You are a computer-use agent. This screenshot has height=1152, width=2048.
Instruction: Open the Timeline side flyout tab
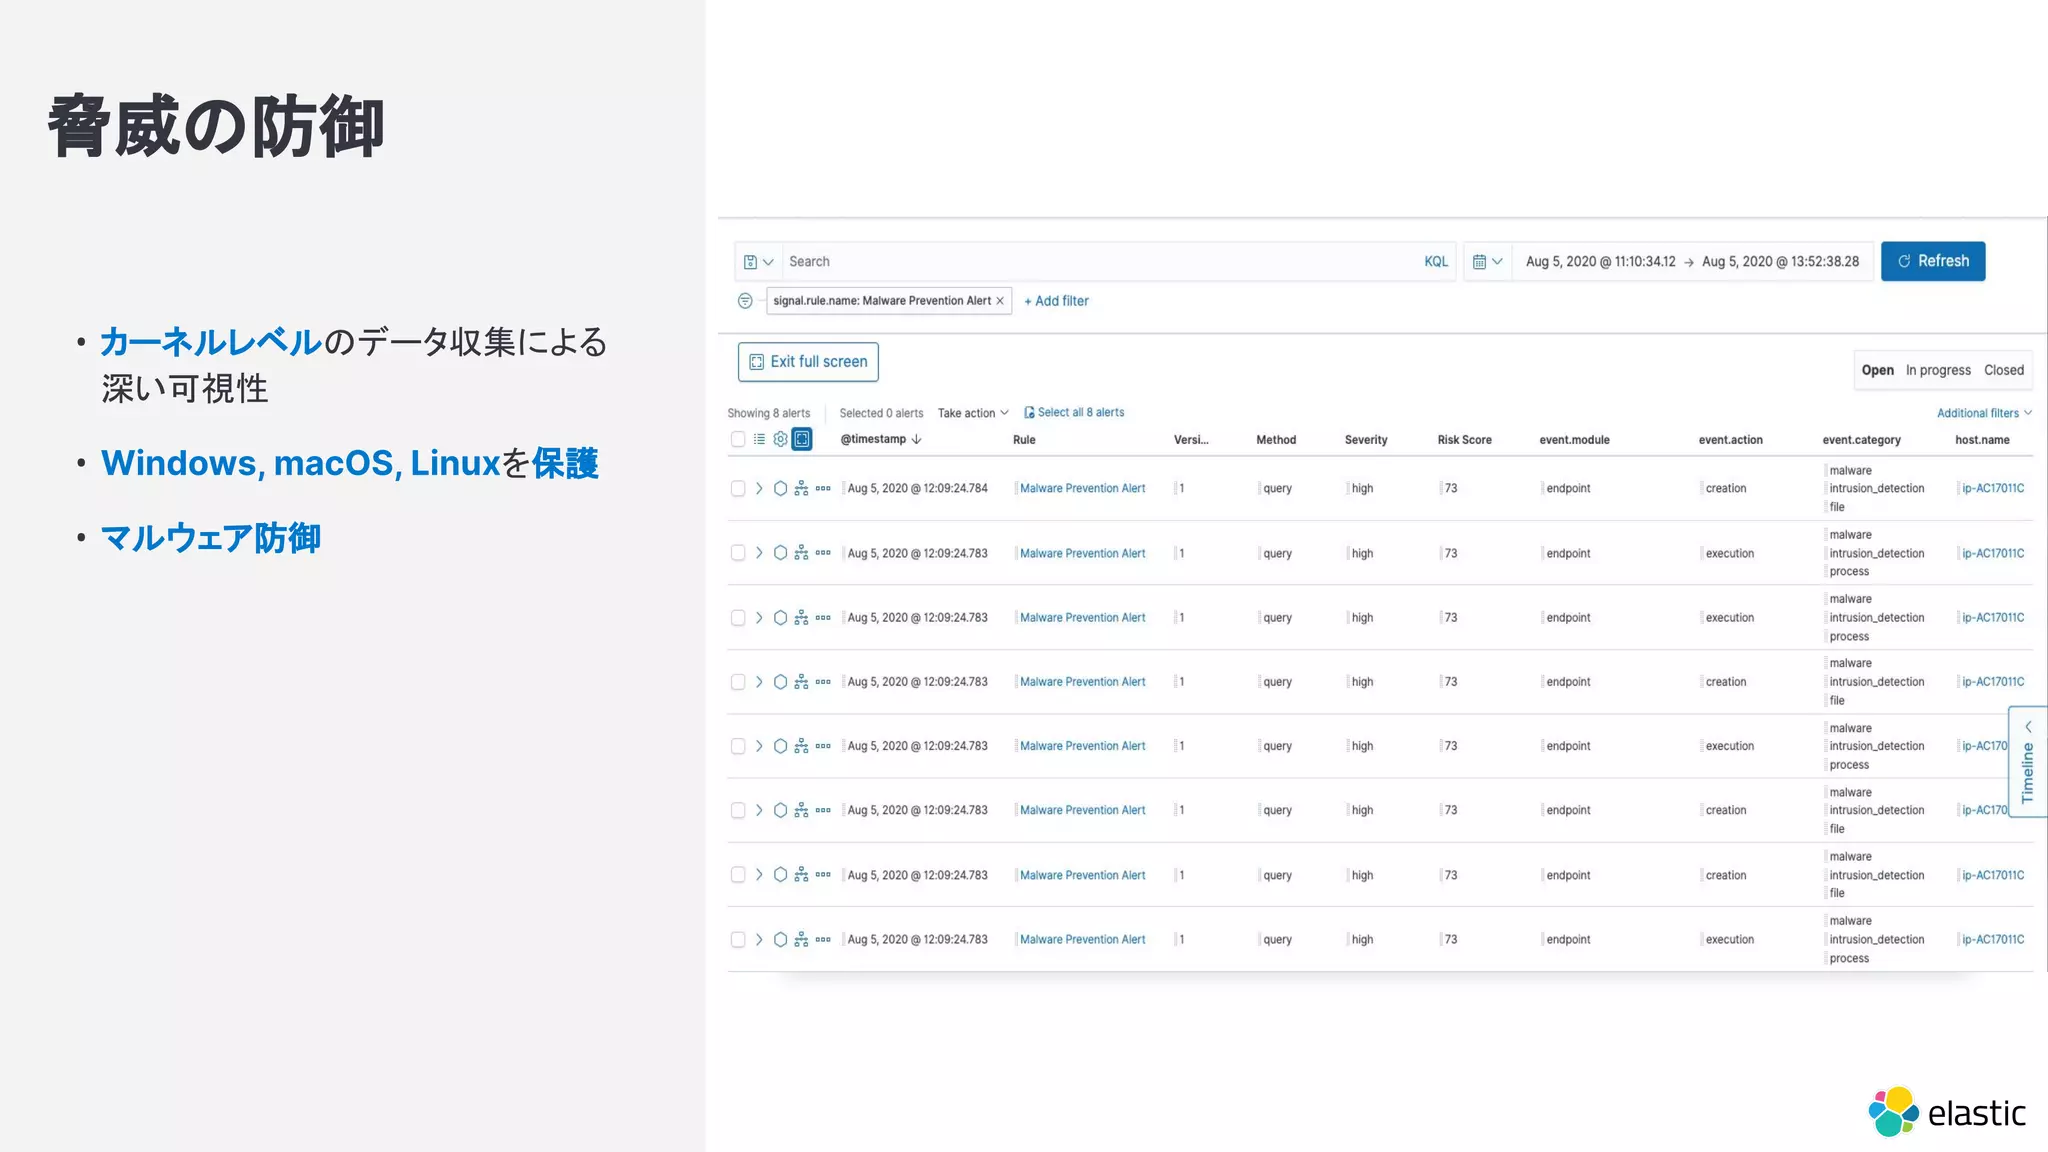(2027, 762)
